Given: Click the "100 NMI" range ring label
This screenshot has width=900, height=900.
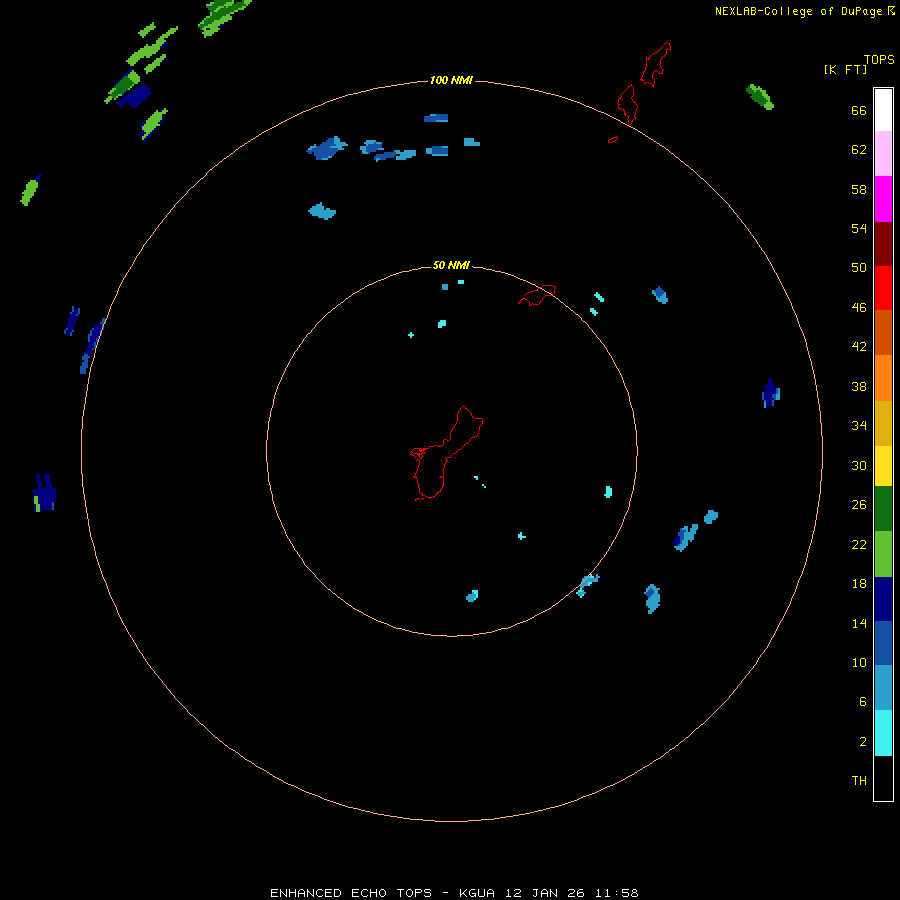Looking at the screenshot, I should click(451, 80).
